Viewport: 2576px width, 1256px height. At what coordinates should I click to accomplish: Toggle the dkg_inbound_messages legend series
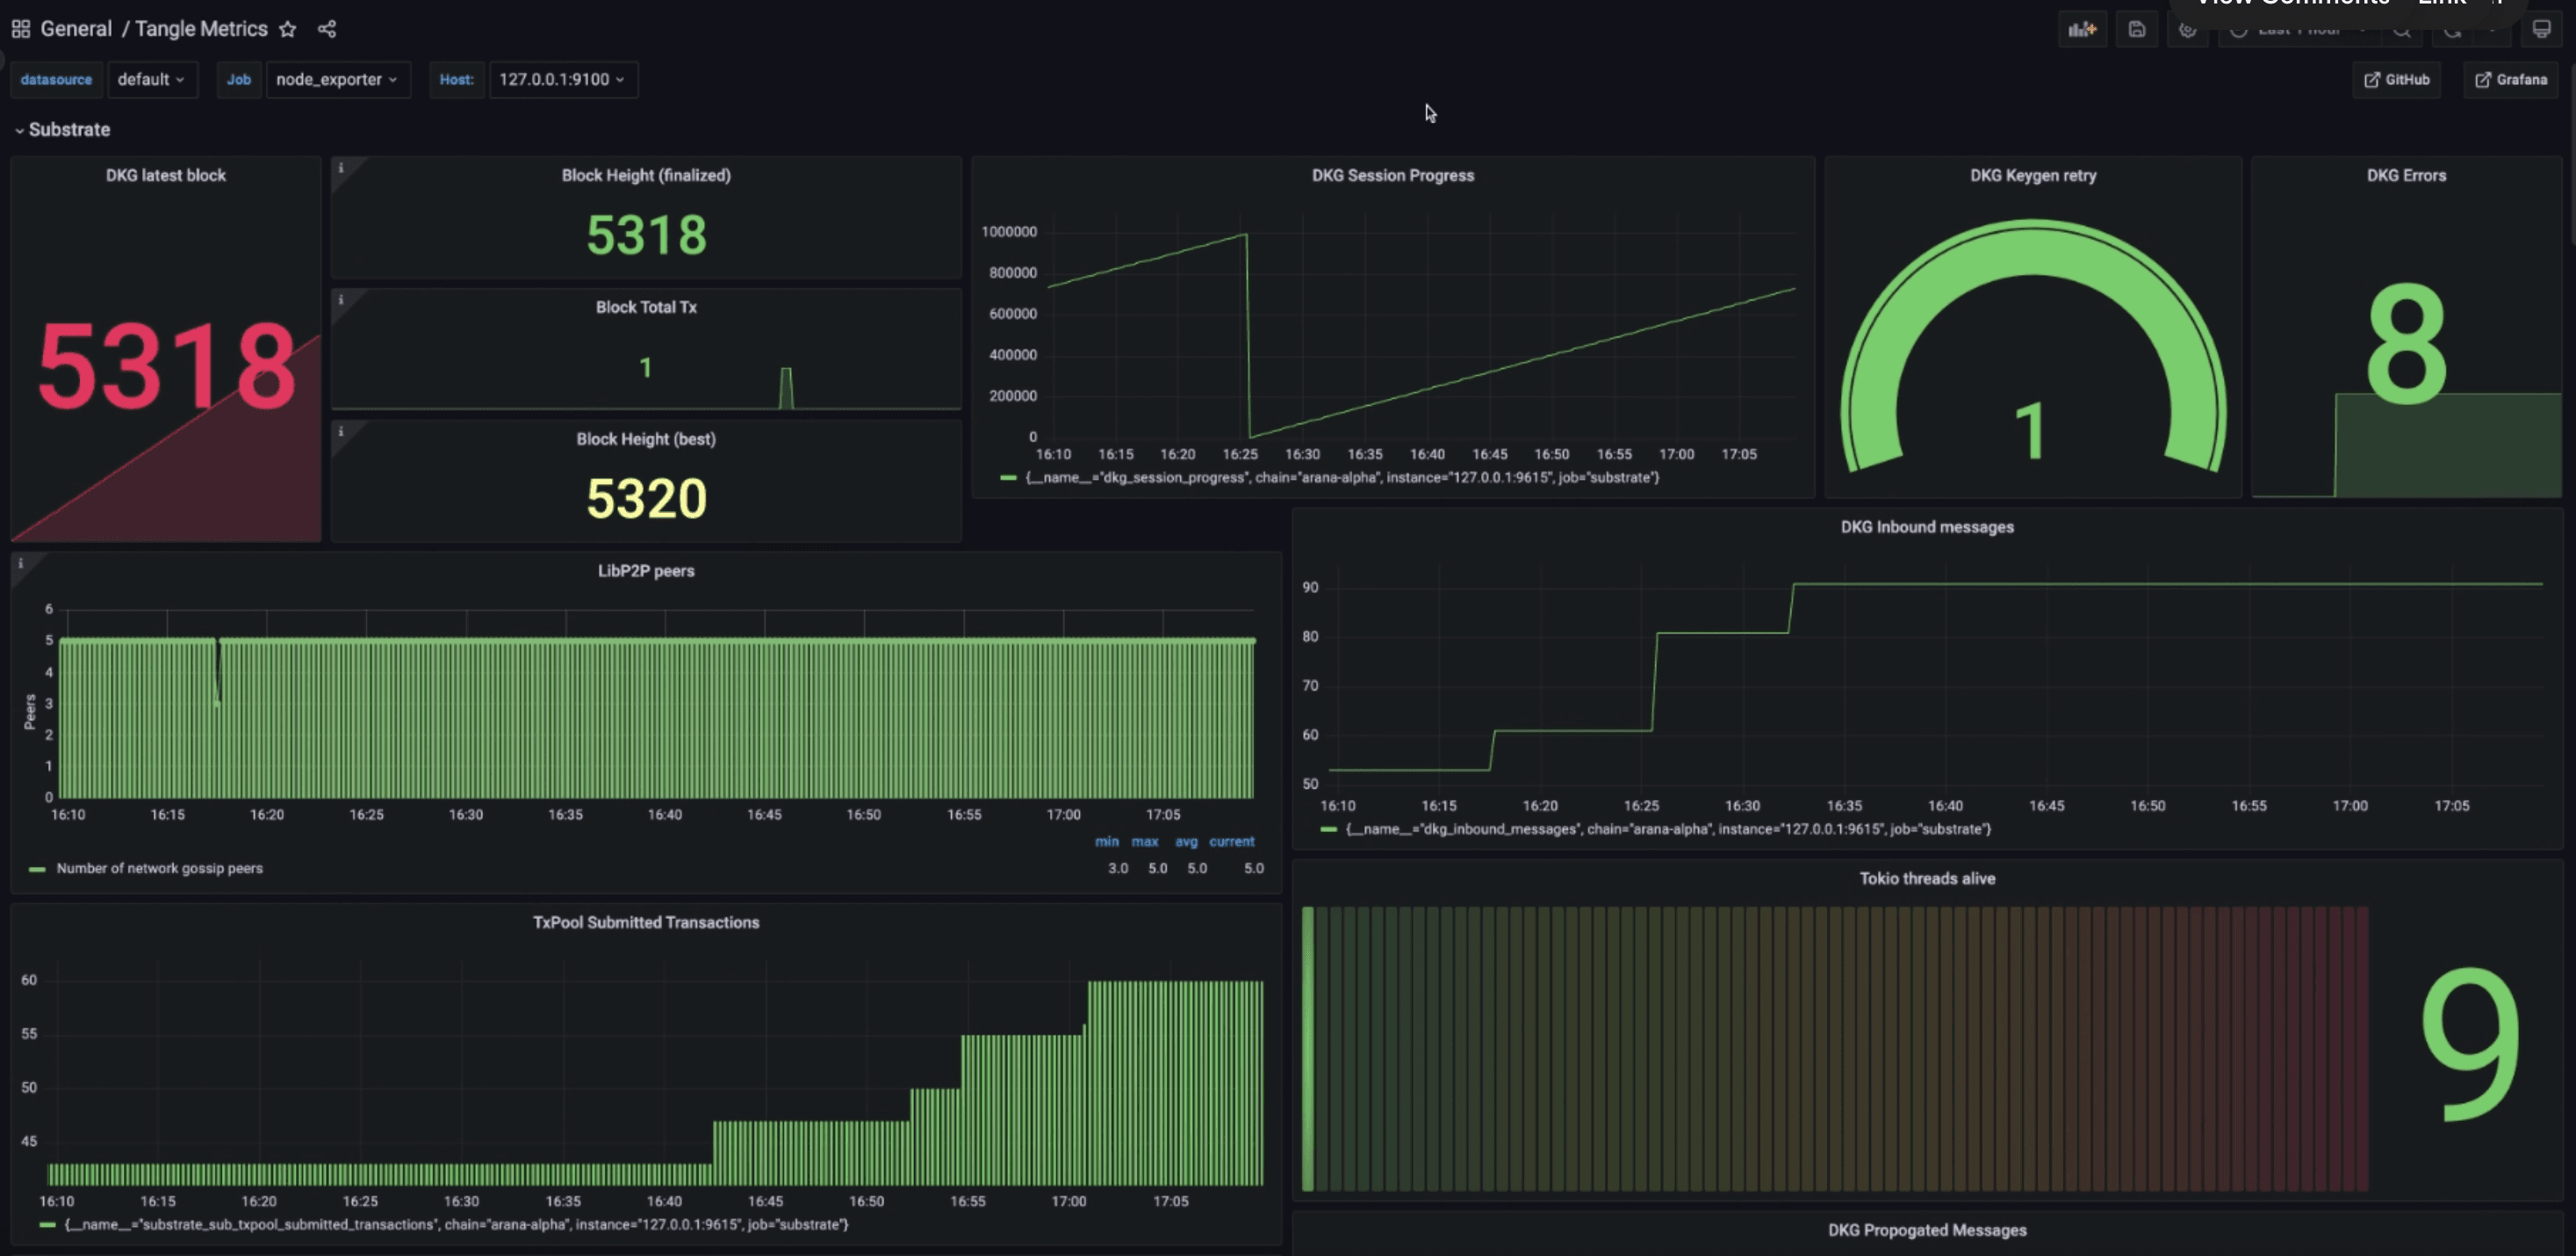1668,830
